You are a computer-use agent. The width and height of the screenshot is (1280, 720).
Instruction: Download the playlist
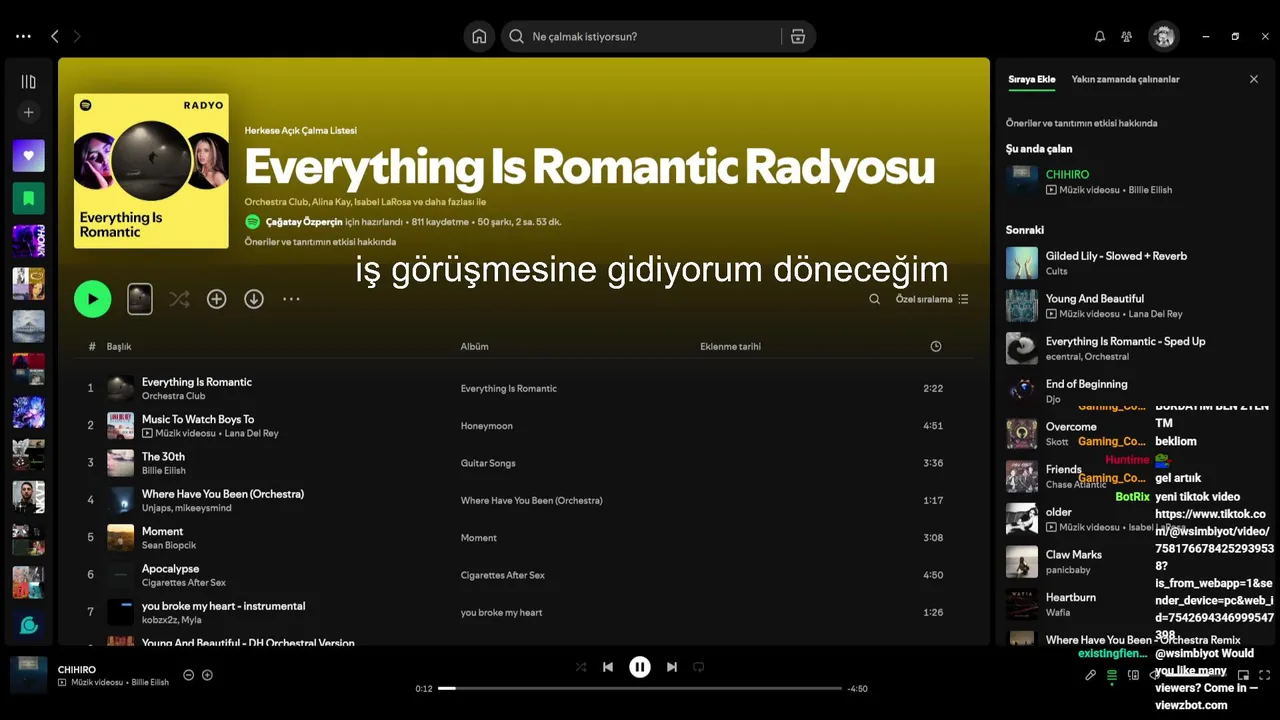(x=254, y=299)
